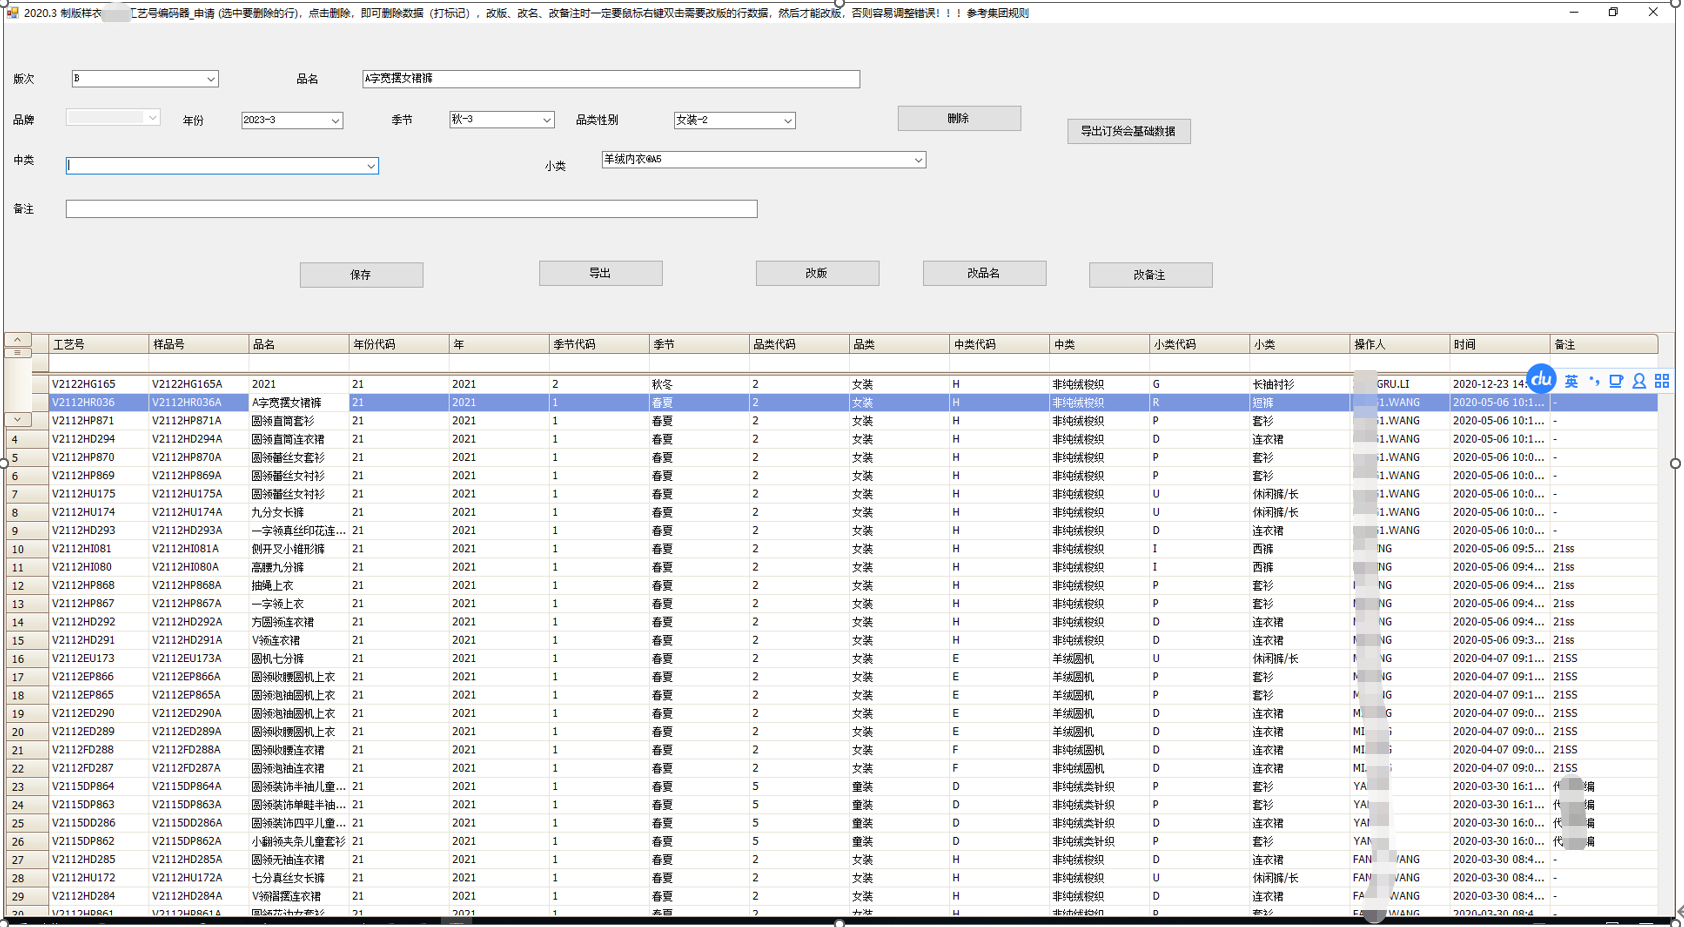Image resolution: width=1684 pixels, height=927 pixels.
Task: Sort by the 工艺号 column header
Action: (x=99, y=344)
